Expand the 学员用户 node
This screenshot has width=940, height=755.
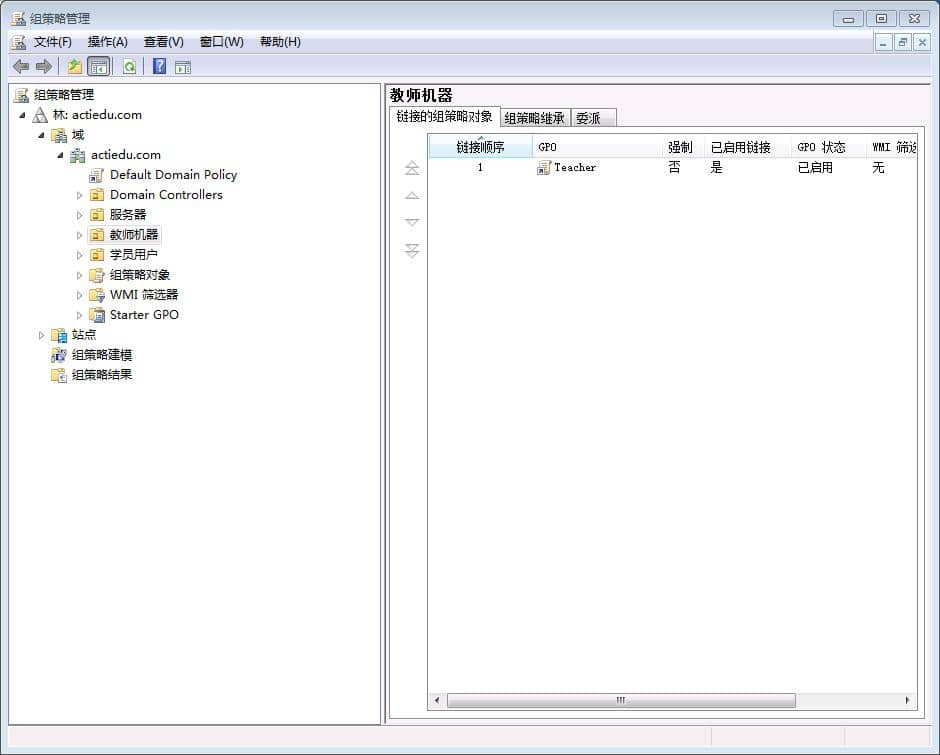coord(79,255)
